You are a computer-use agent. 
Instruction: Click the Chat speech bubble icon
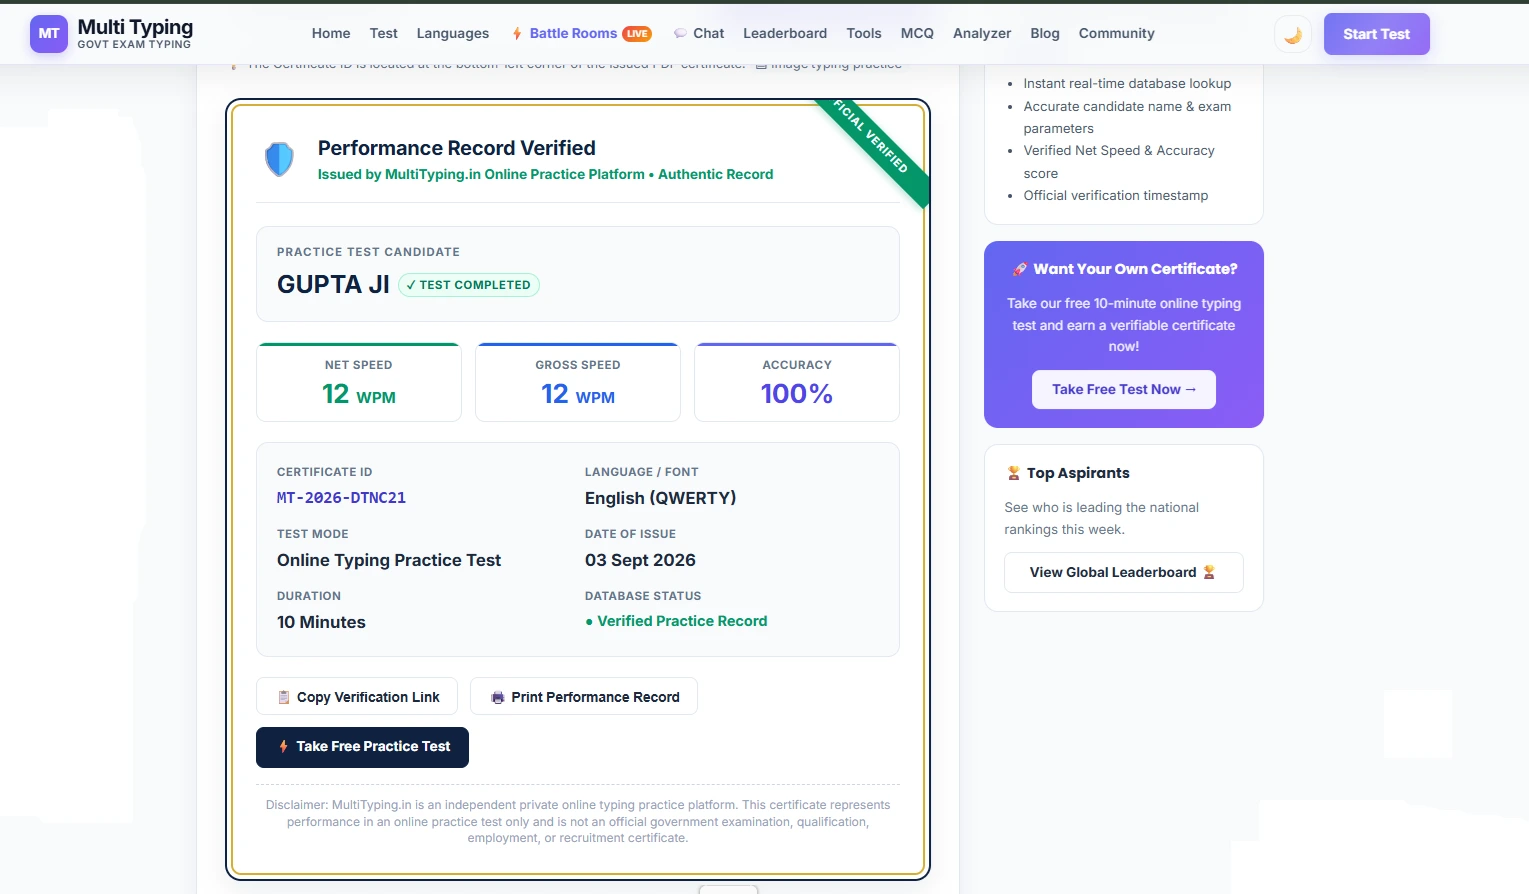click(x=680, y=33)
